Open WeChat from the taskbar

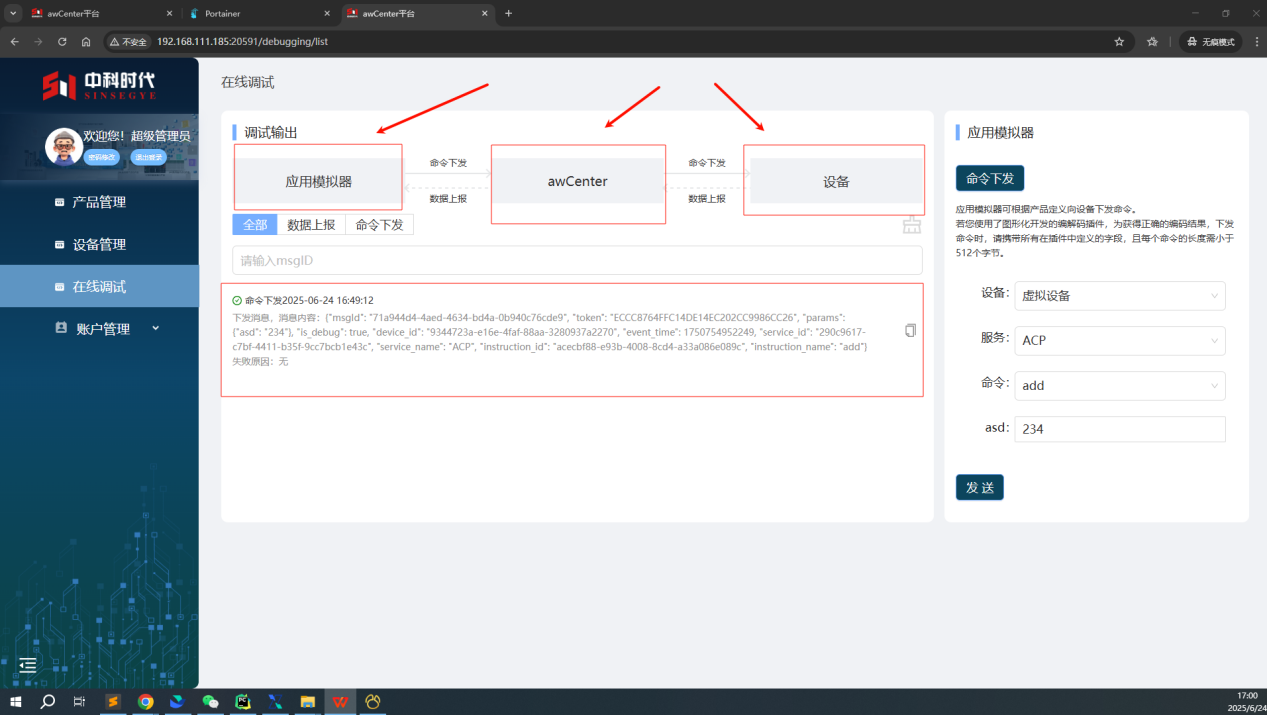tap(210, 702)
